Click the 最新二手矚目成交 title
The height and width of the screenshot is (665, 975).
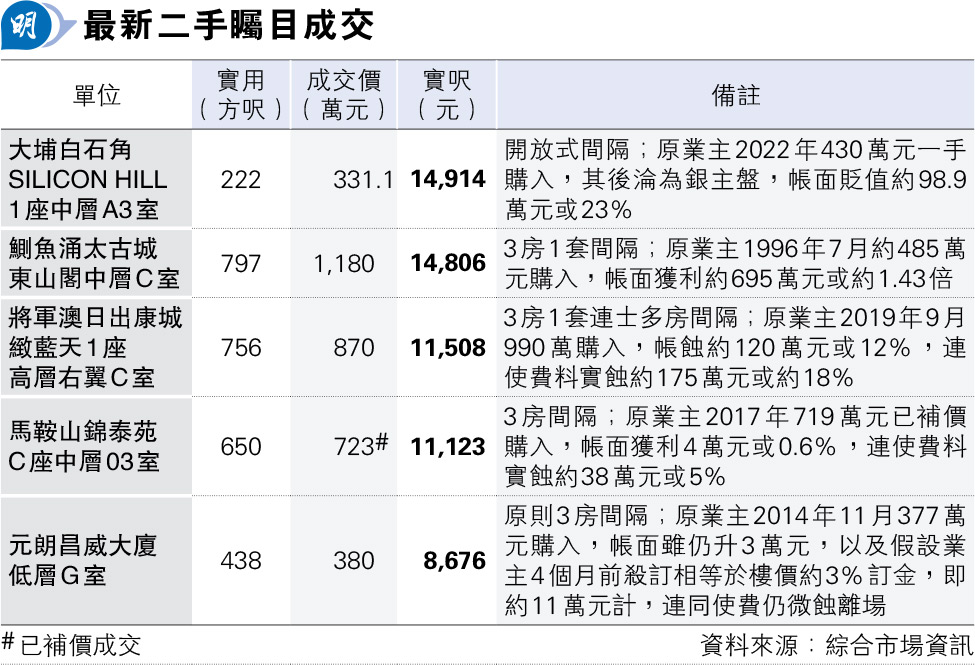coord(228,26)
